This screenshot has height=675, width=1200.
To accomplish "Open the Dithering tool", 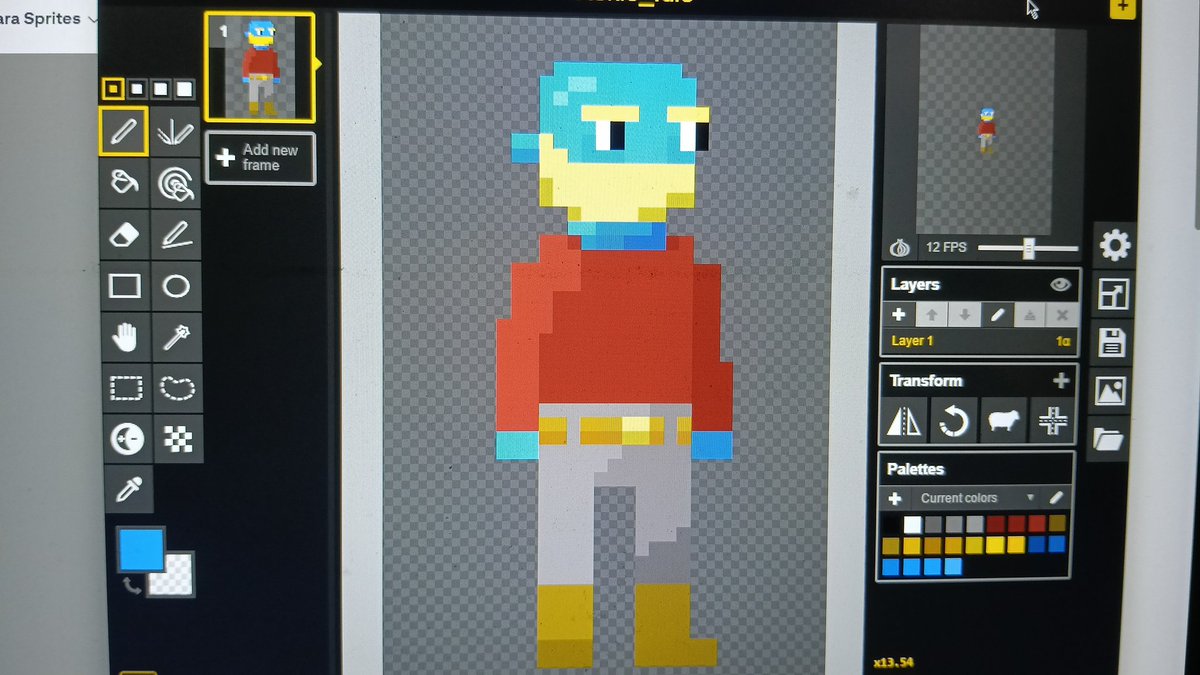I will click(x=179, y=438).
